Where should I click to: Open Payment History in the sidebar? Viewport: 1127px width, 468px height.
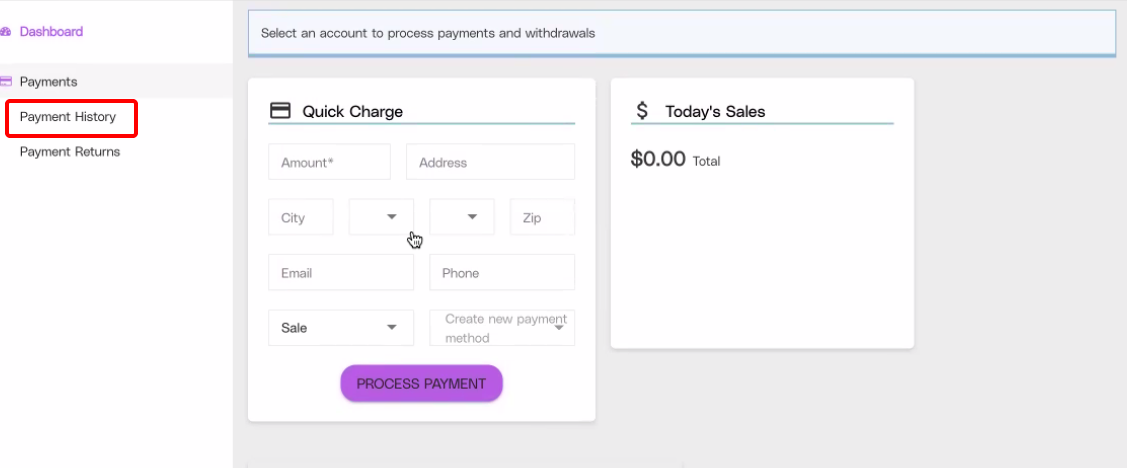point(68,117)
